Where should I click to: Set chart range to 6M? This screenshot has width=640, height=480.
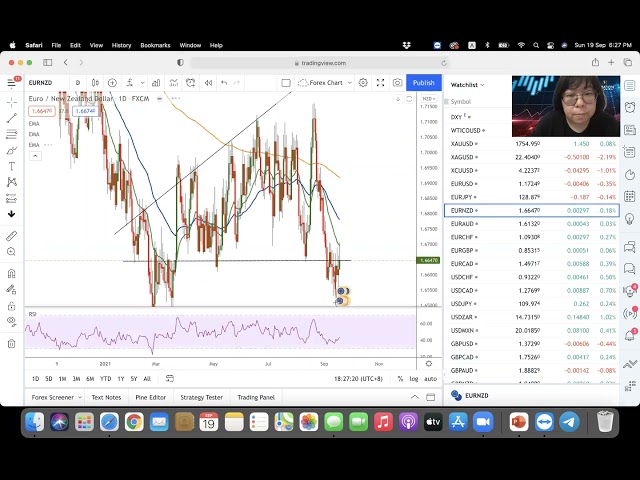[90, 379]
